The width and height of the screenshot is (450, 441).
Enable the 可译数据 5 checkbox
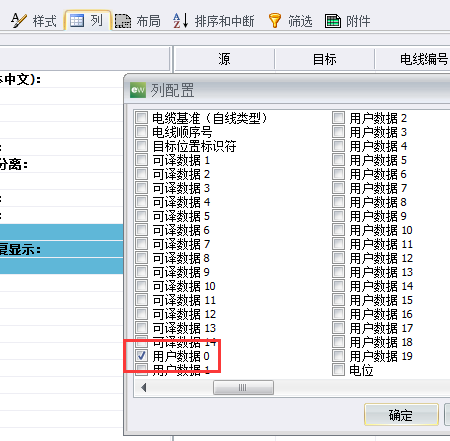coord(141,216)
